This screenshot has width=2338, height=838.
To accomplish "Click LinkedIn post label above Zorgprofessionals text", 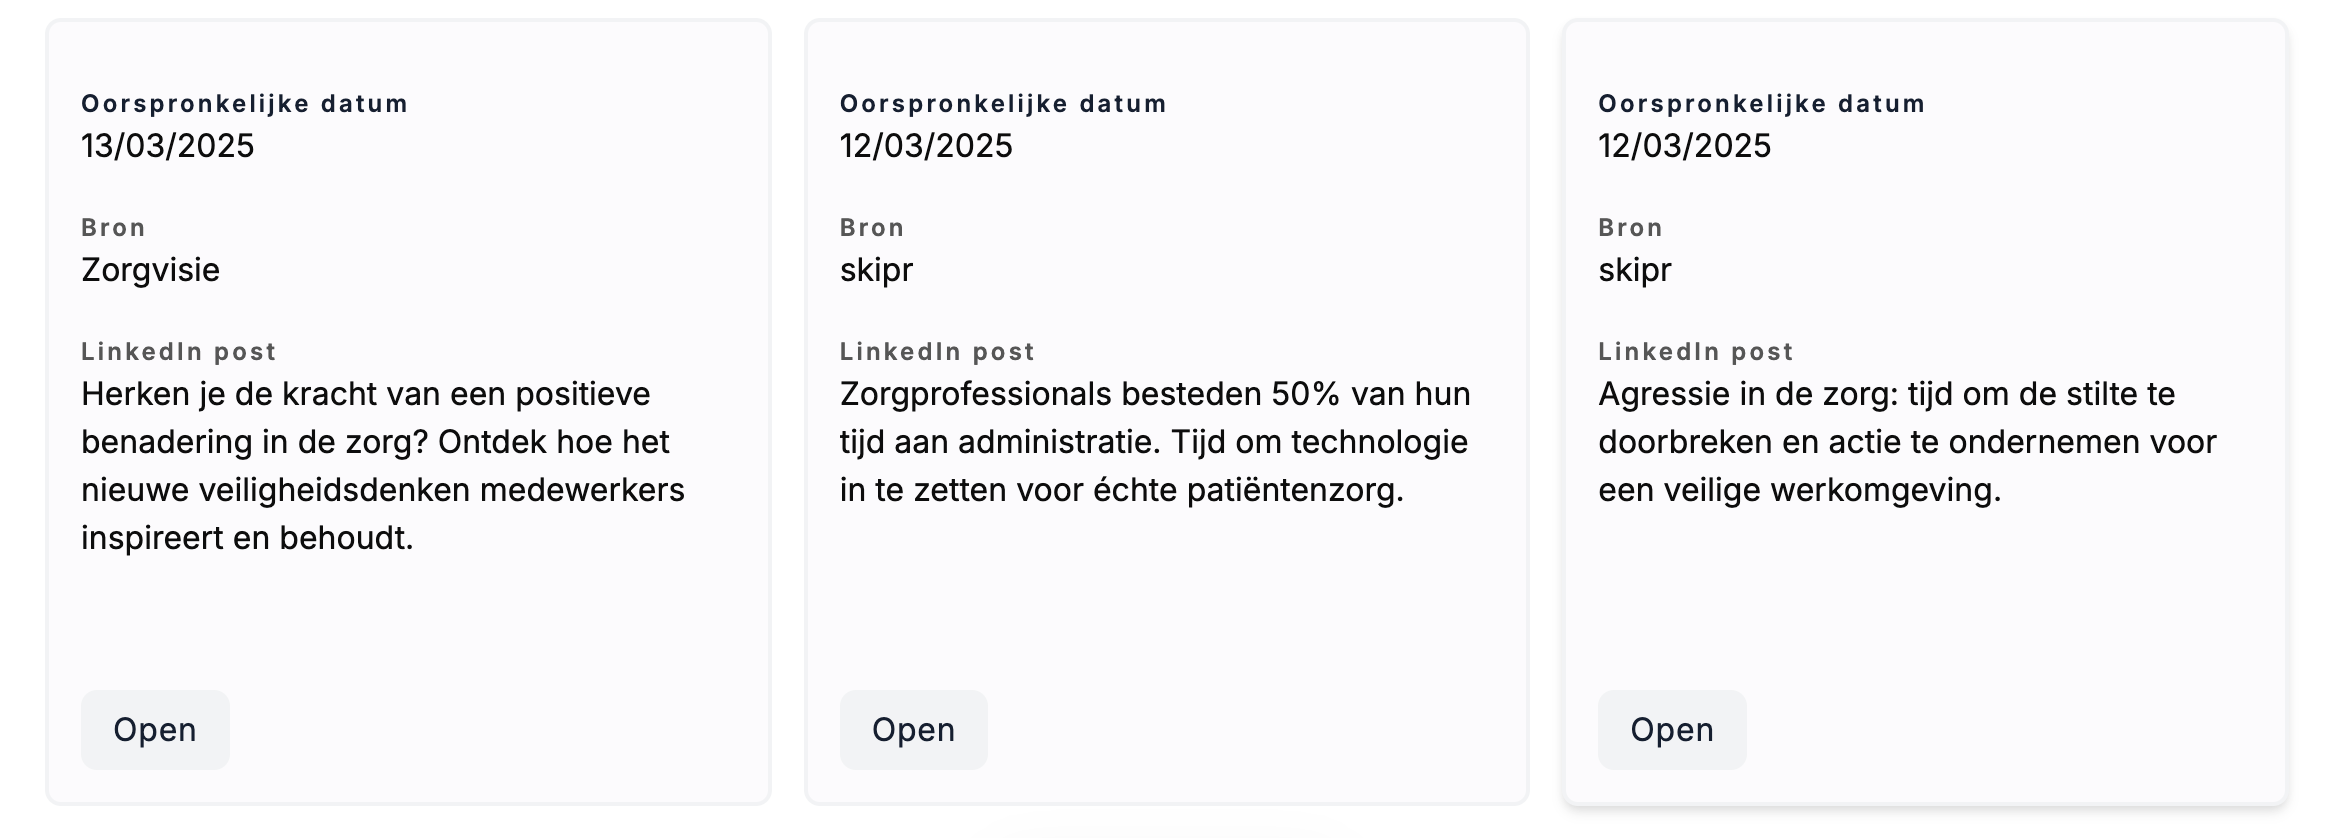I will point(938,352).
